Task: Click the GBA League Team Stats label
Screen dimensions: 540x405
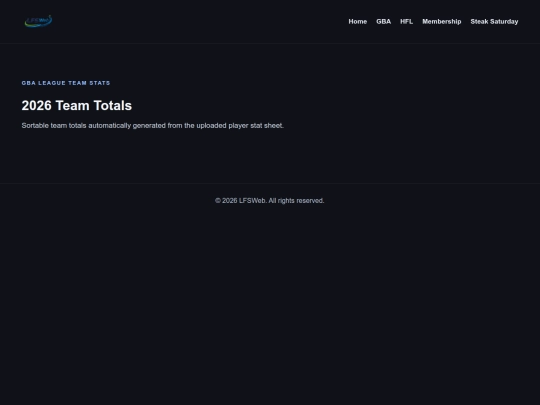Action: (x=66, y=83)
